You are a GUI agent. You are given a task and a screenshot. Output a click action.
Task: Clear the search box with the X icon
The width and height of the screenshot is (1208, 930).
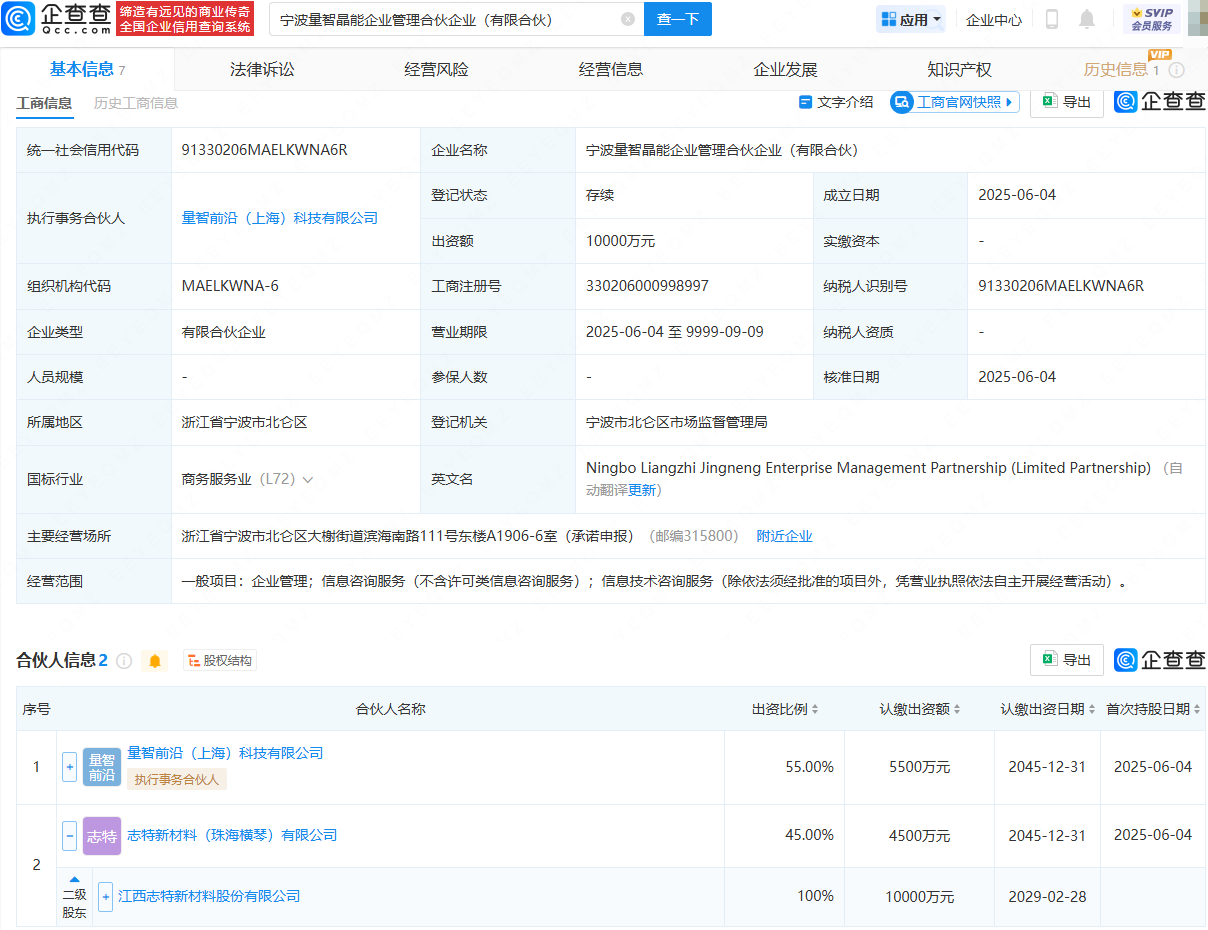(x=627, y=19)
